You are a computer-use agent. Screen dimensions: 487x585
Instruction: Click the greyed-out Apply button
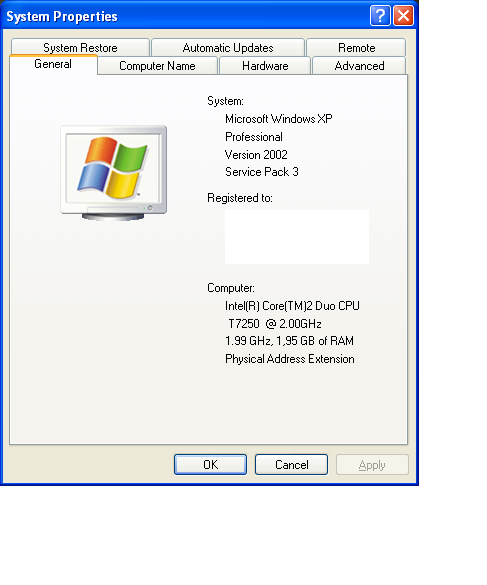372,464
